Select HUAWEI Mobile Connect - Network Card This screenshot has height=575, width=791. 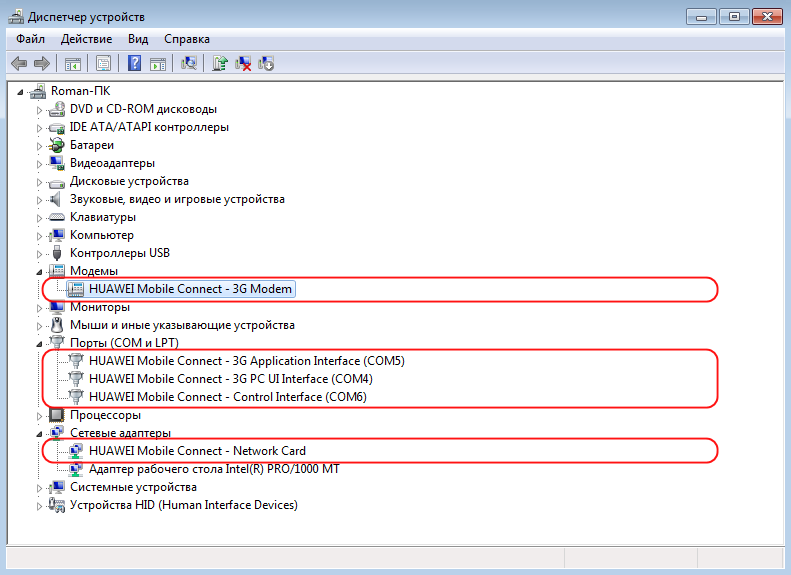[x=197, y=451]
